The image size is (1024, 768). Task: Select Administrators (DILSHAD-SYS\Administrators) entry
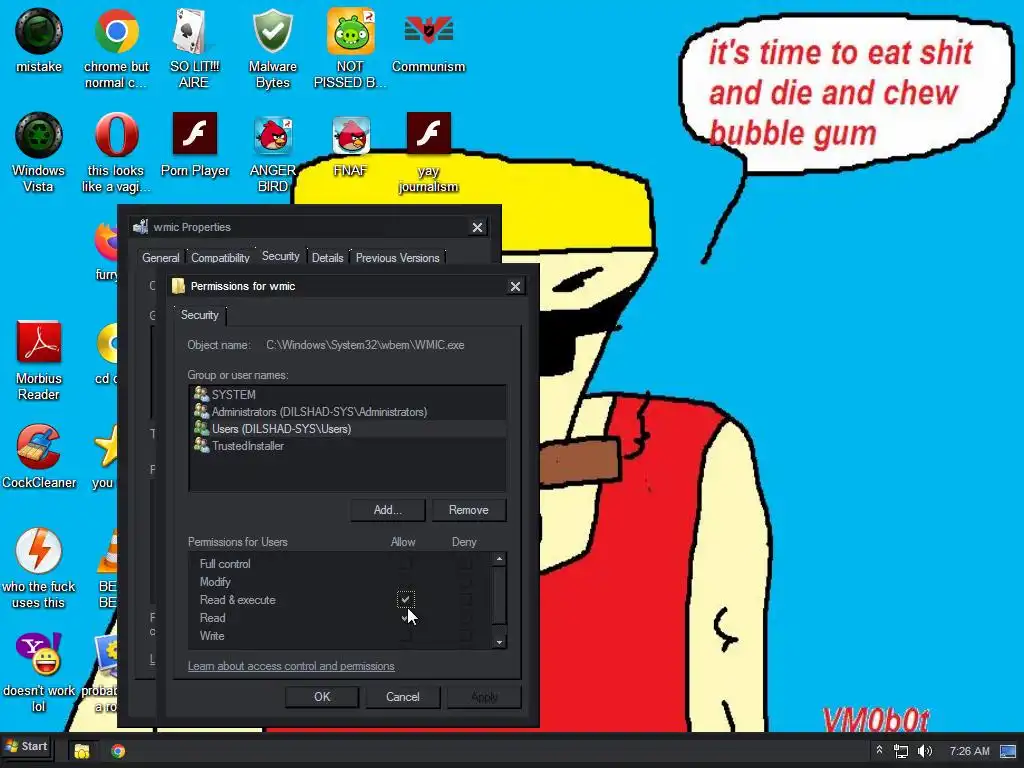347,411
